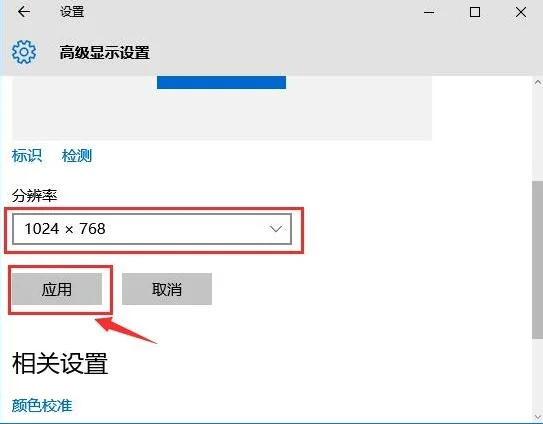Maximize the 设置 window
The image size is (543, 424).
475,12
